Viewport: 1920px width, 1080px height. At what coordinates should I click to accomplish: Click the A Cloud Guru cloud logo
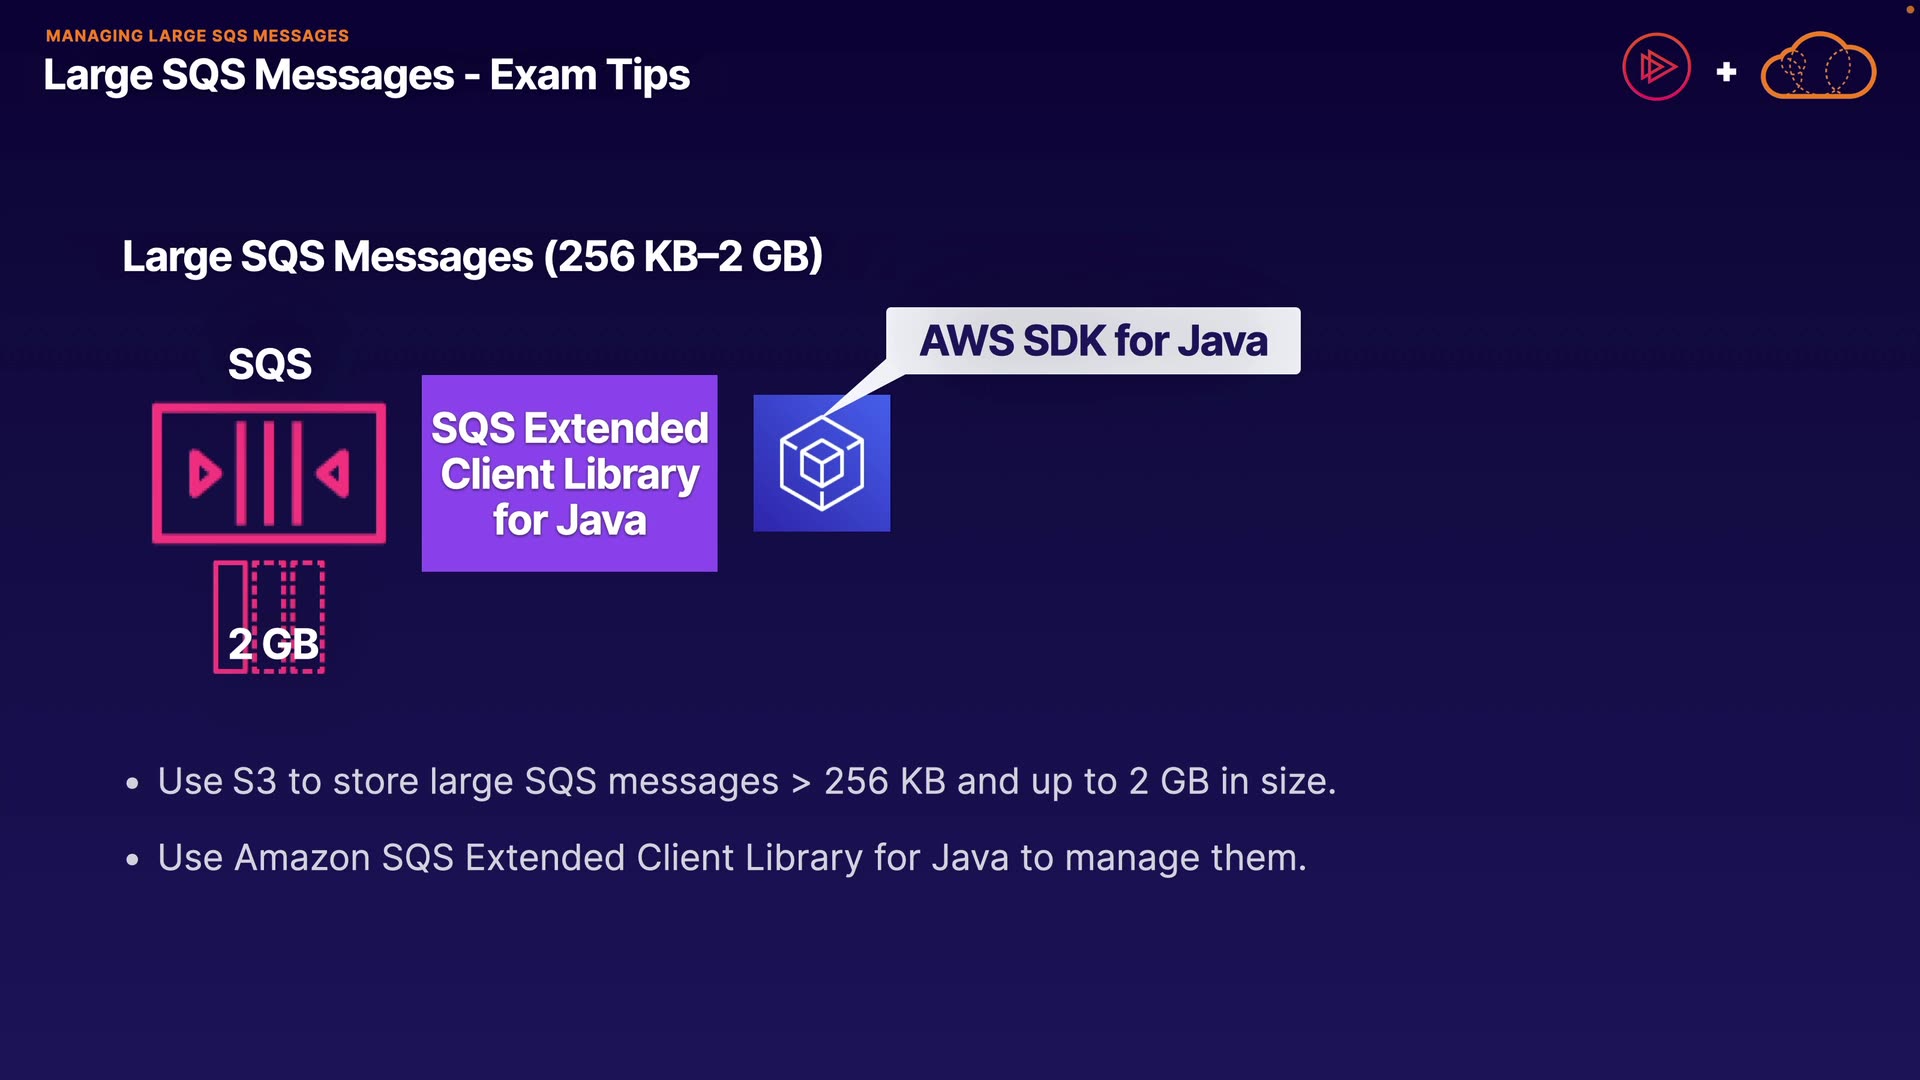(x=1818, y=67)
